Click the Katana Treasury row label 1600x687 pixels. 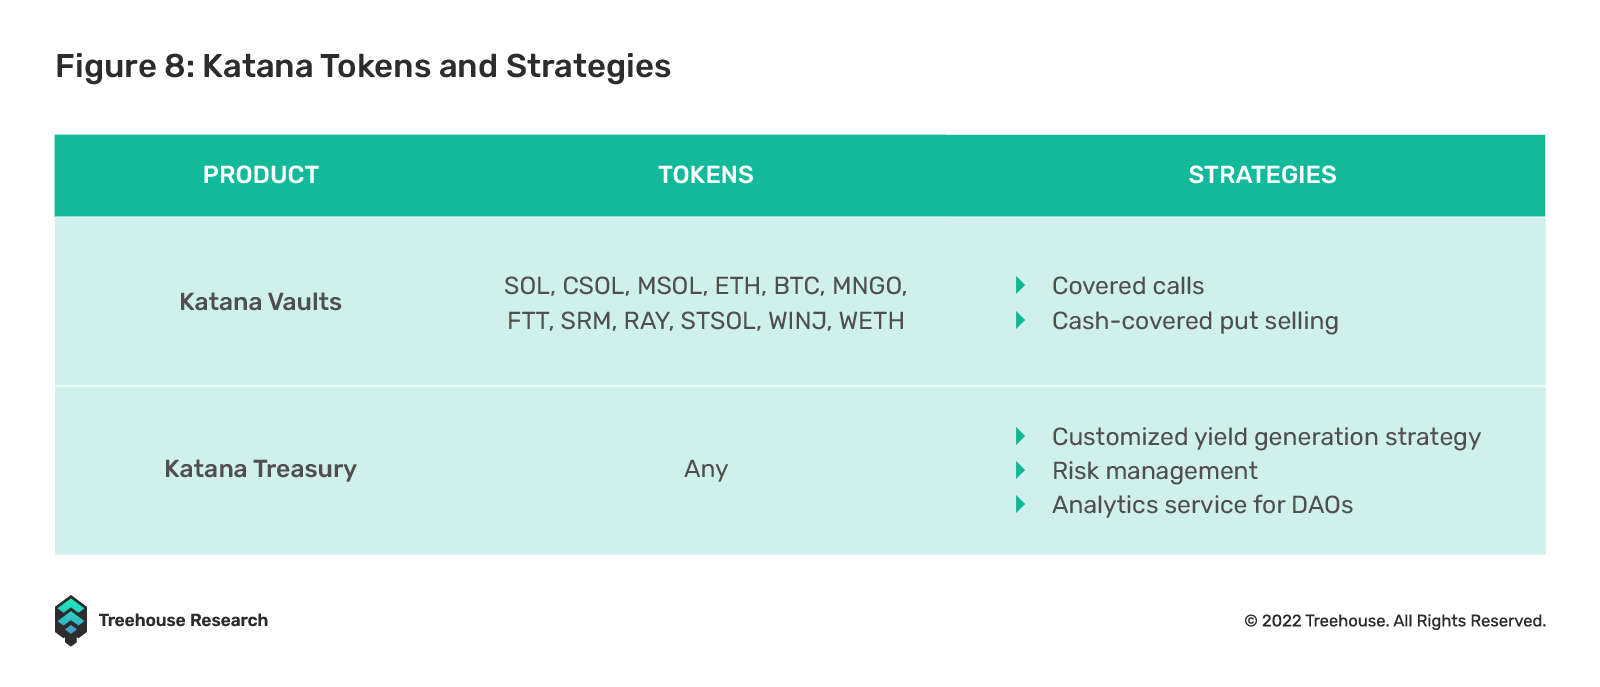coord(260,469)
